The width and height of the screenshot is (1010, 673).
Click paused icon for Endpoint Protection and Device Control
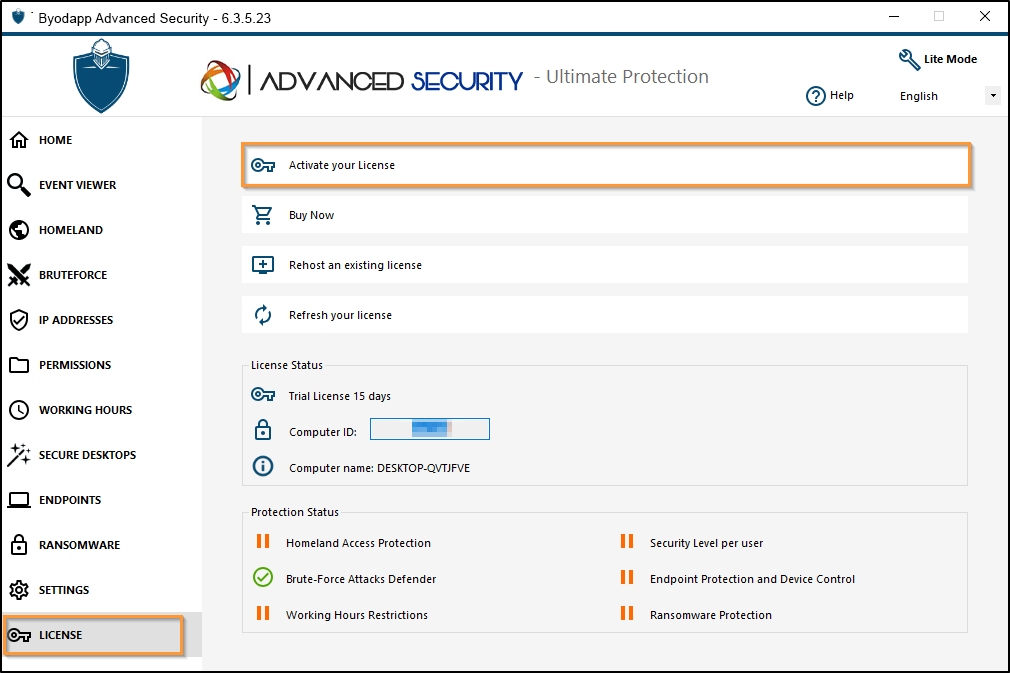coord(627,577)
